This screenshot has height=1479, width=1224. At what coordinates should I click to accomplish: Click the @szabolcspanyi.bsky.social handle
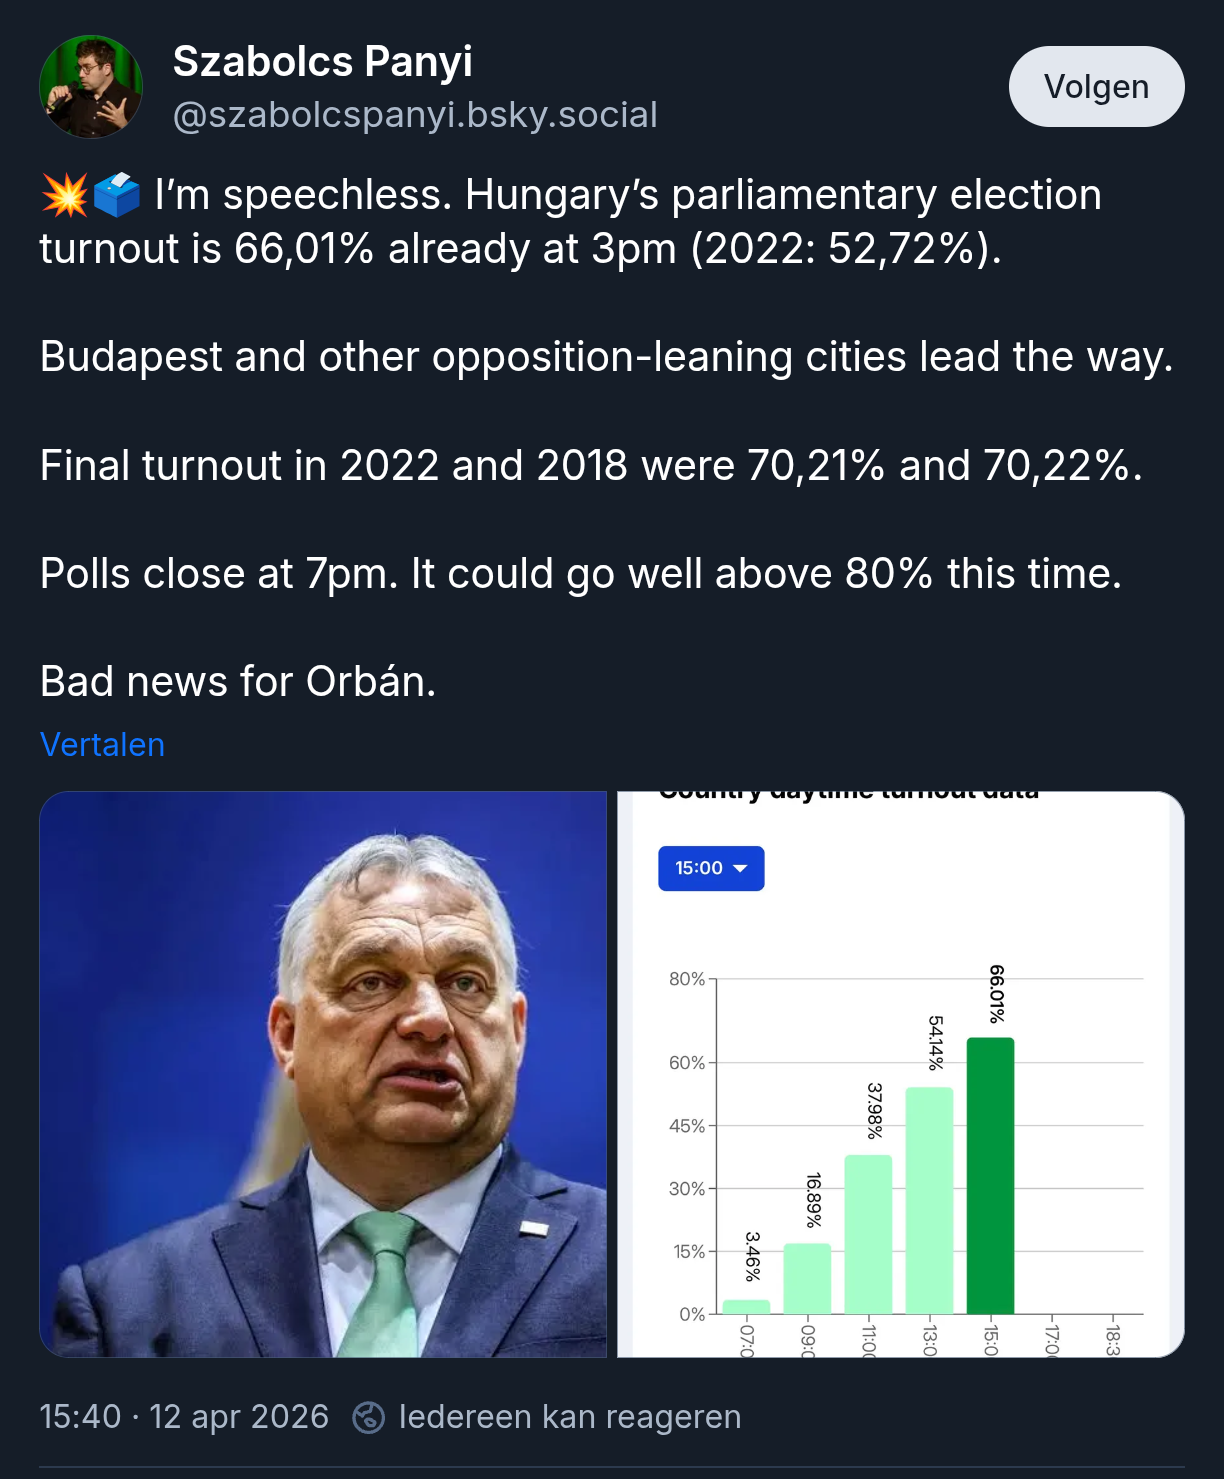click(x=415, y=115)
